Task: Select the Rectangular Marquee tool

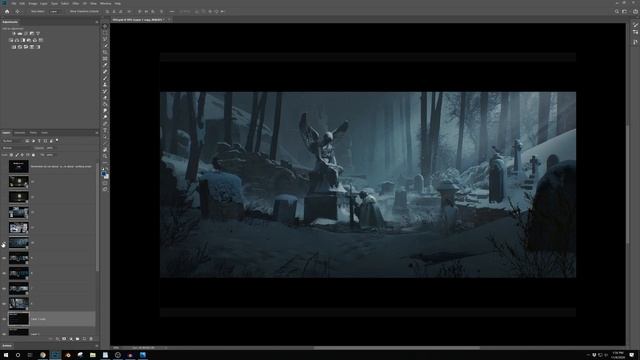Action: 105,33
